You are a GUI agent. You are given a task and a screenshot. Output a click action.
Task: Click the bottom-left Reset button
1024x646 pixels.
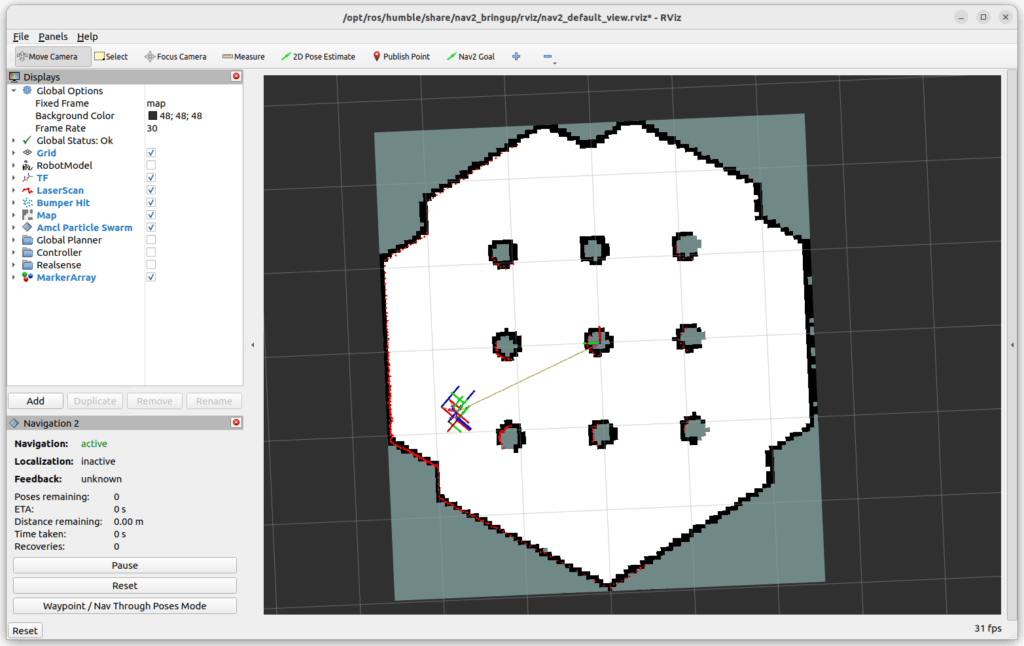click(25, 630)
